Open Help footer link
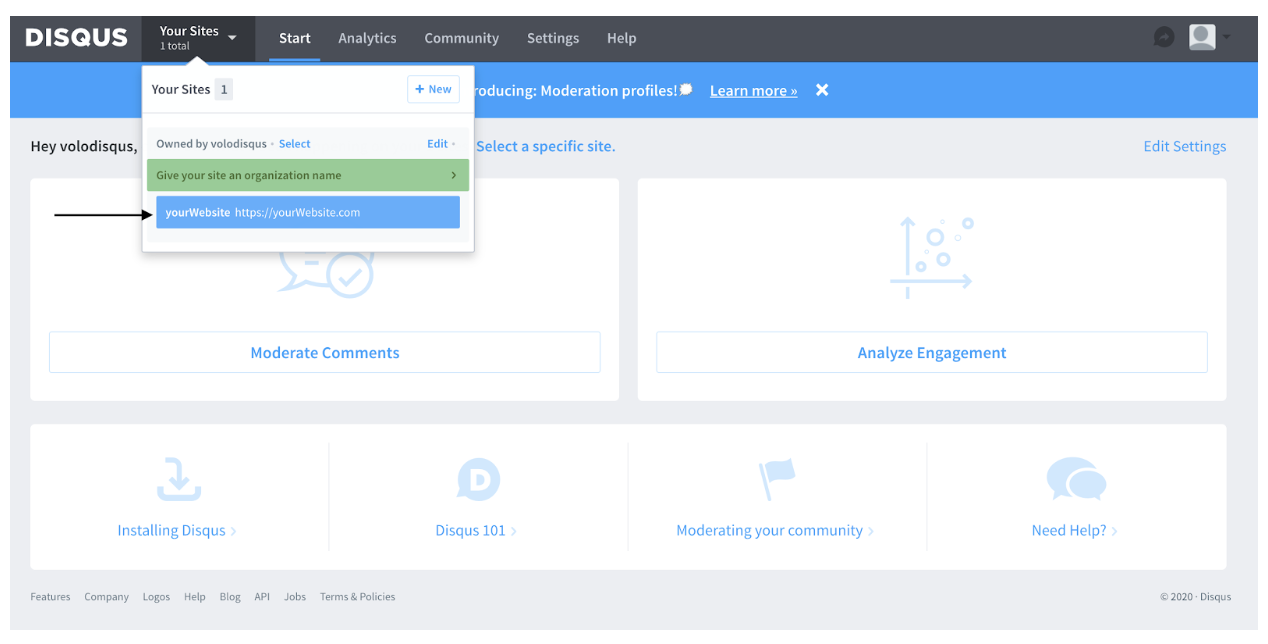 [x=194, y=597]
